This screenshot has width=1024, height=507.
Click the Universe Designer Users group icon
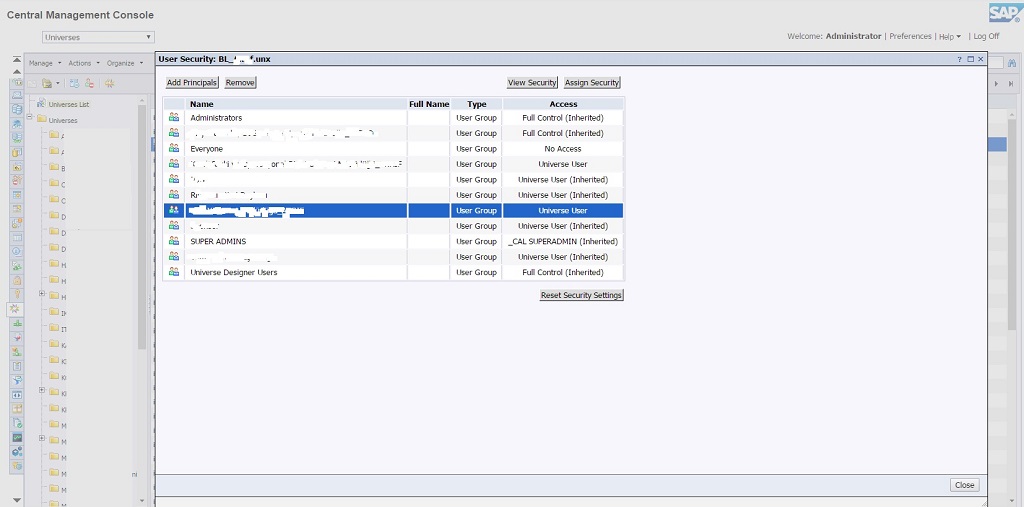pyautogui.click(x=174, y=272)
